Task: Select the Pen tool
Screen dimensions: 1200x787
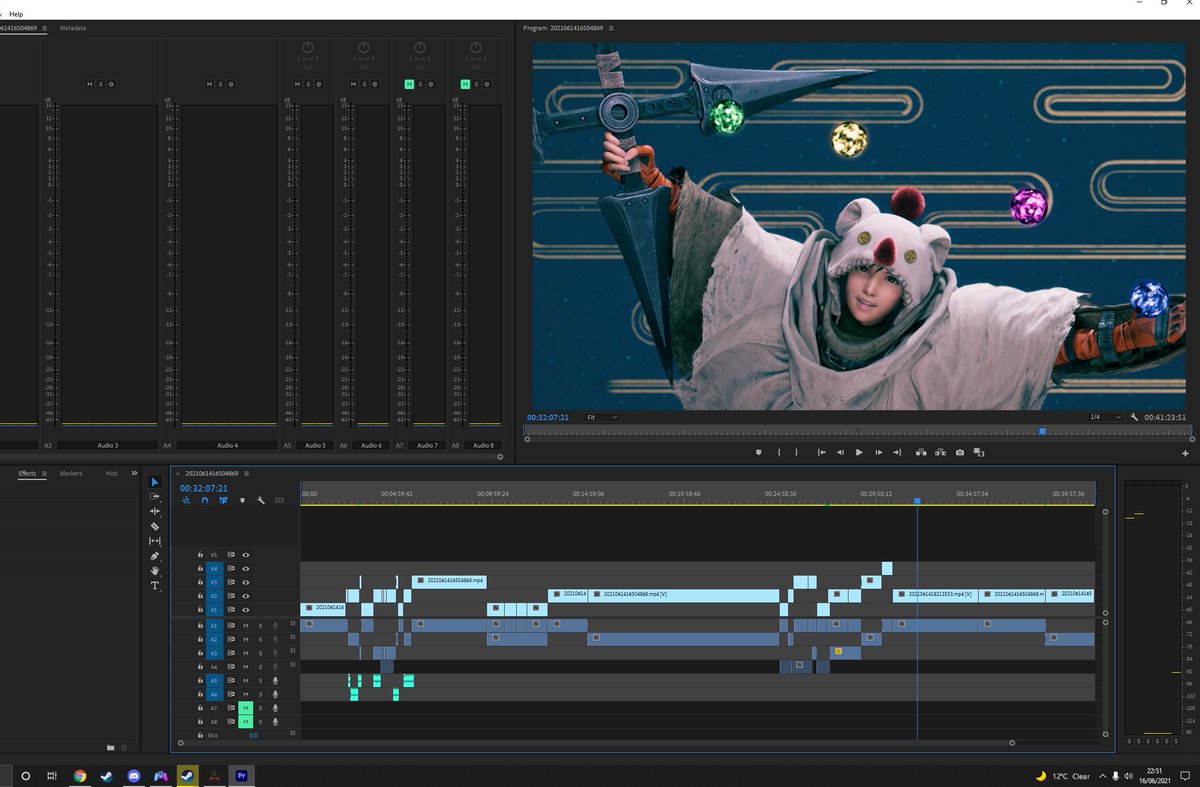Action: click(155, 556)
